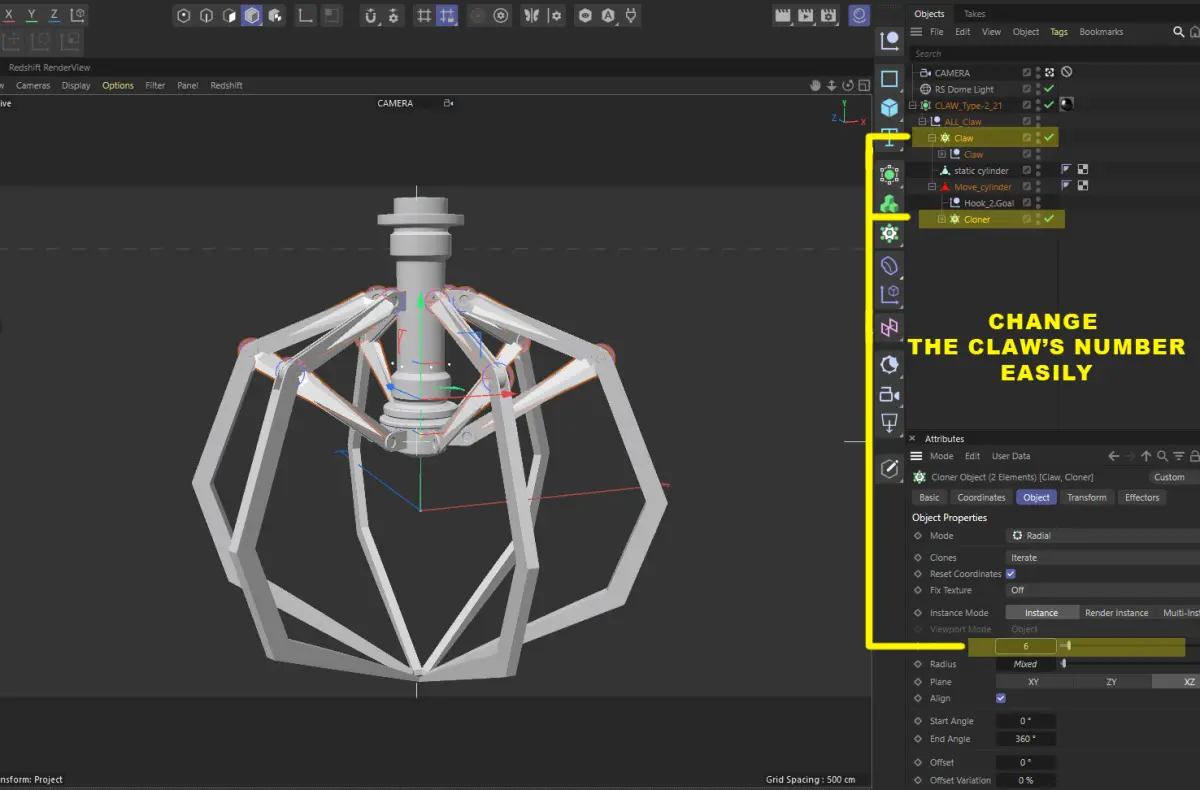Select the ZY plane button

coord(1111,682)
